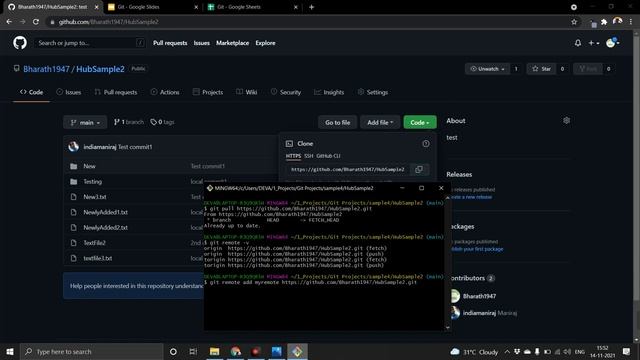Viewport: 640px width, 360px height.
Task: Click the browser reload button
Action: [x=36, y=22]
